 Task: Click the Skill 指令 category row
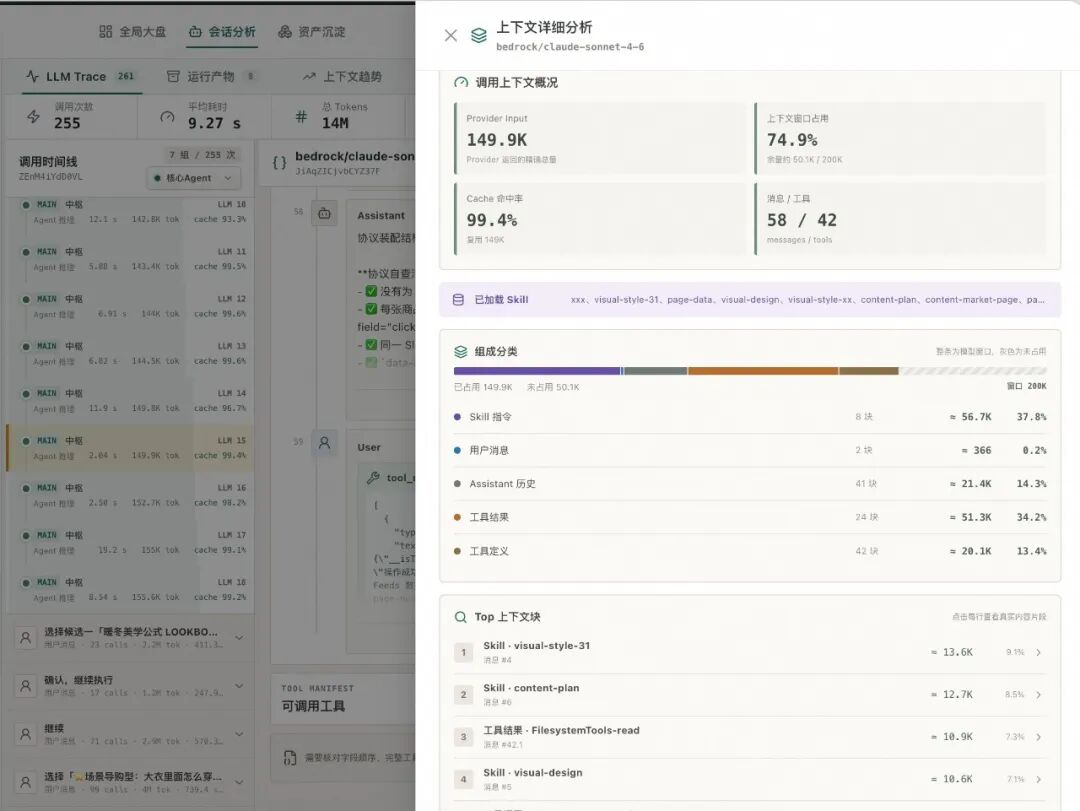(x=750, y=417)
